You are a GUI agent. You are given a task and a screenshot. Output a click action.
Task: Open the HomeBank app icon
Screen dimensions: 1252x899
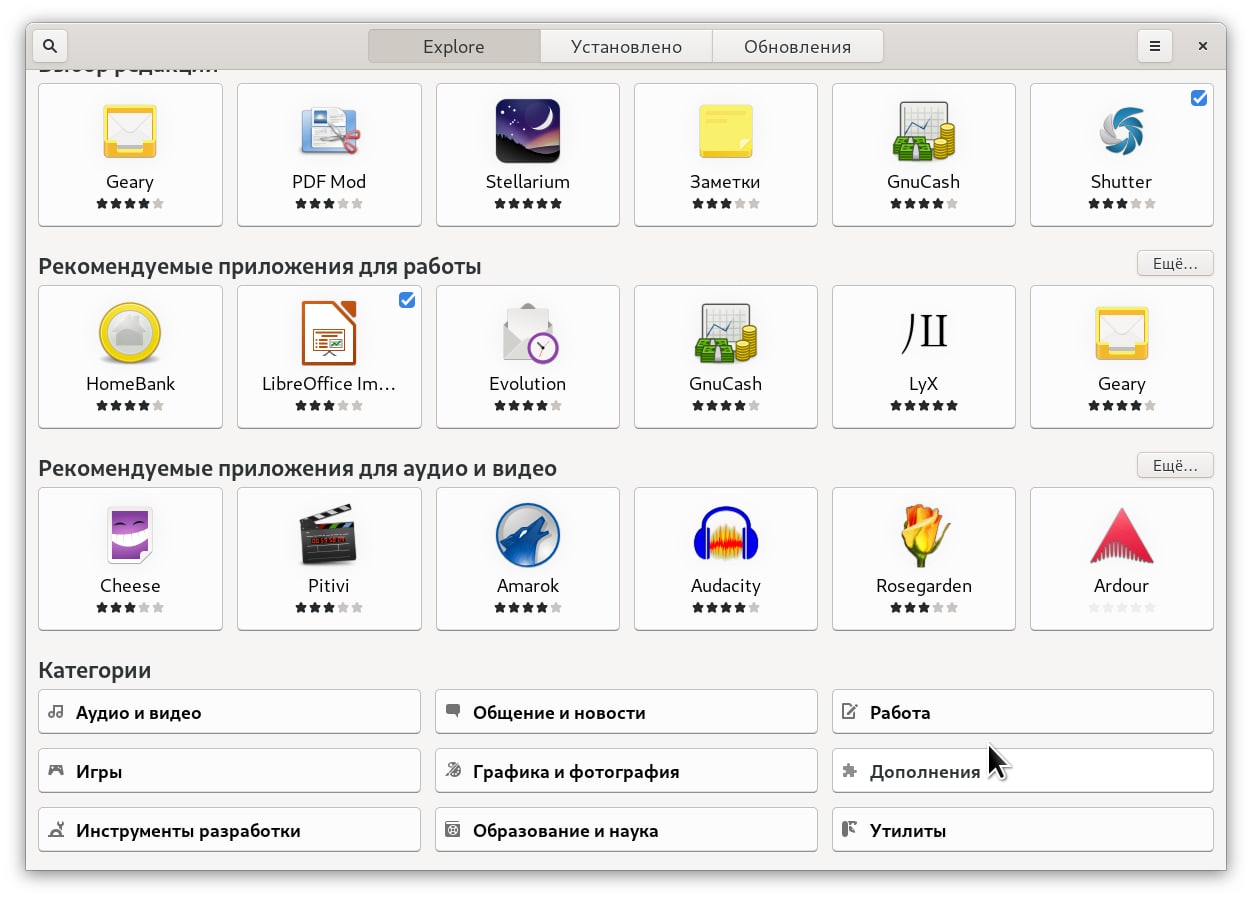pos(130,333)
